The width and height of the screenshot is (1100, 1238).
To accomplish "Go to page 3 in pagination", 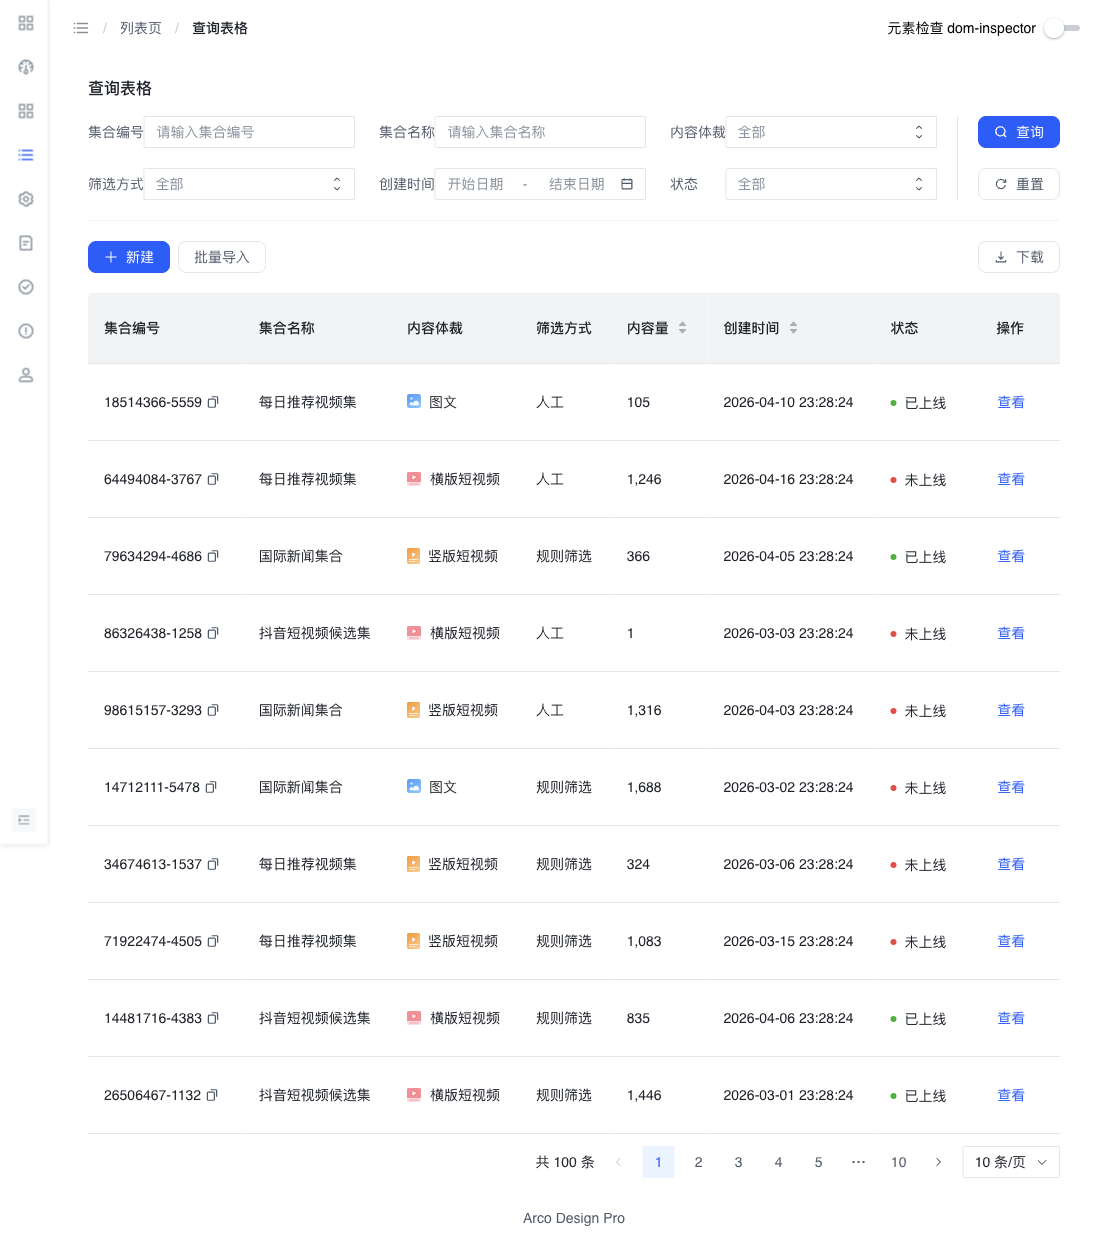I will [x=738, y=1162].
